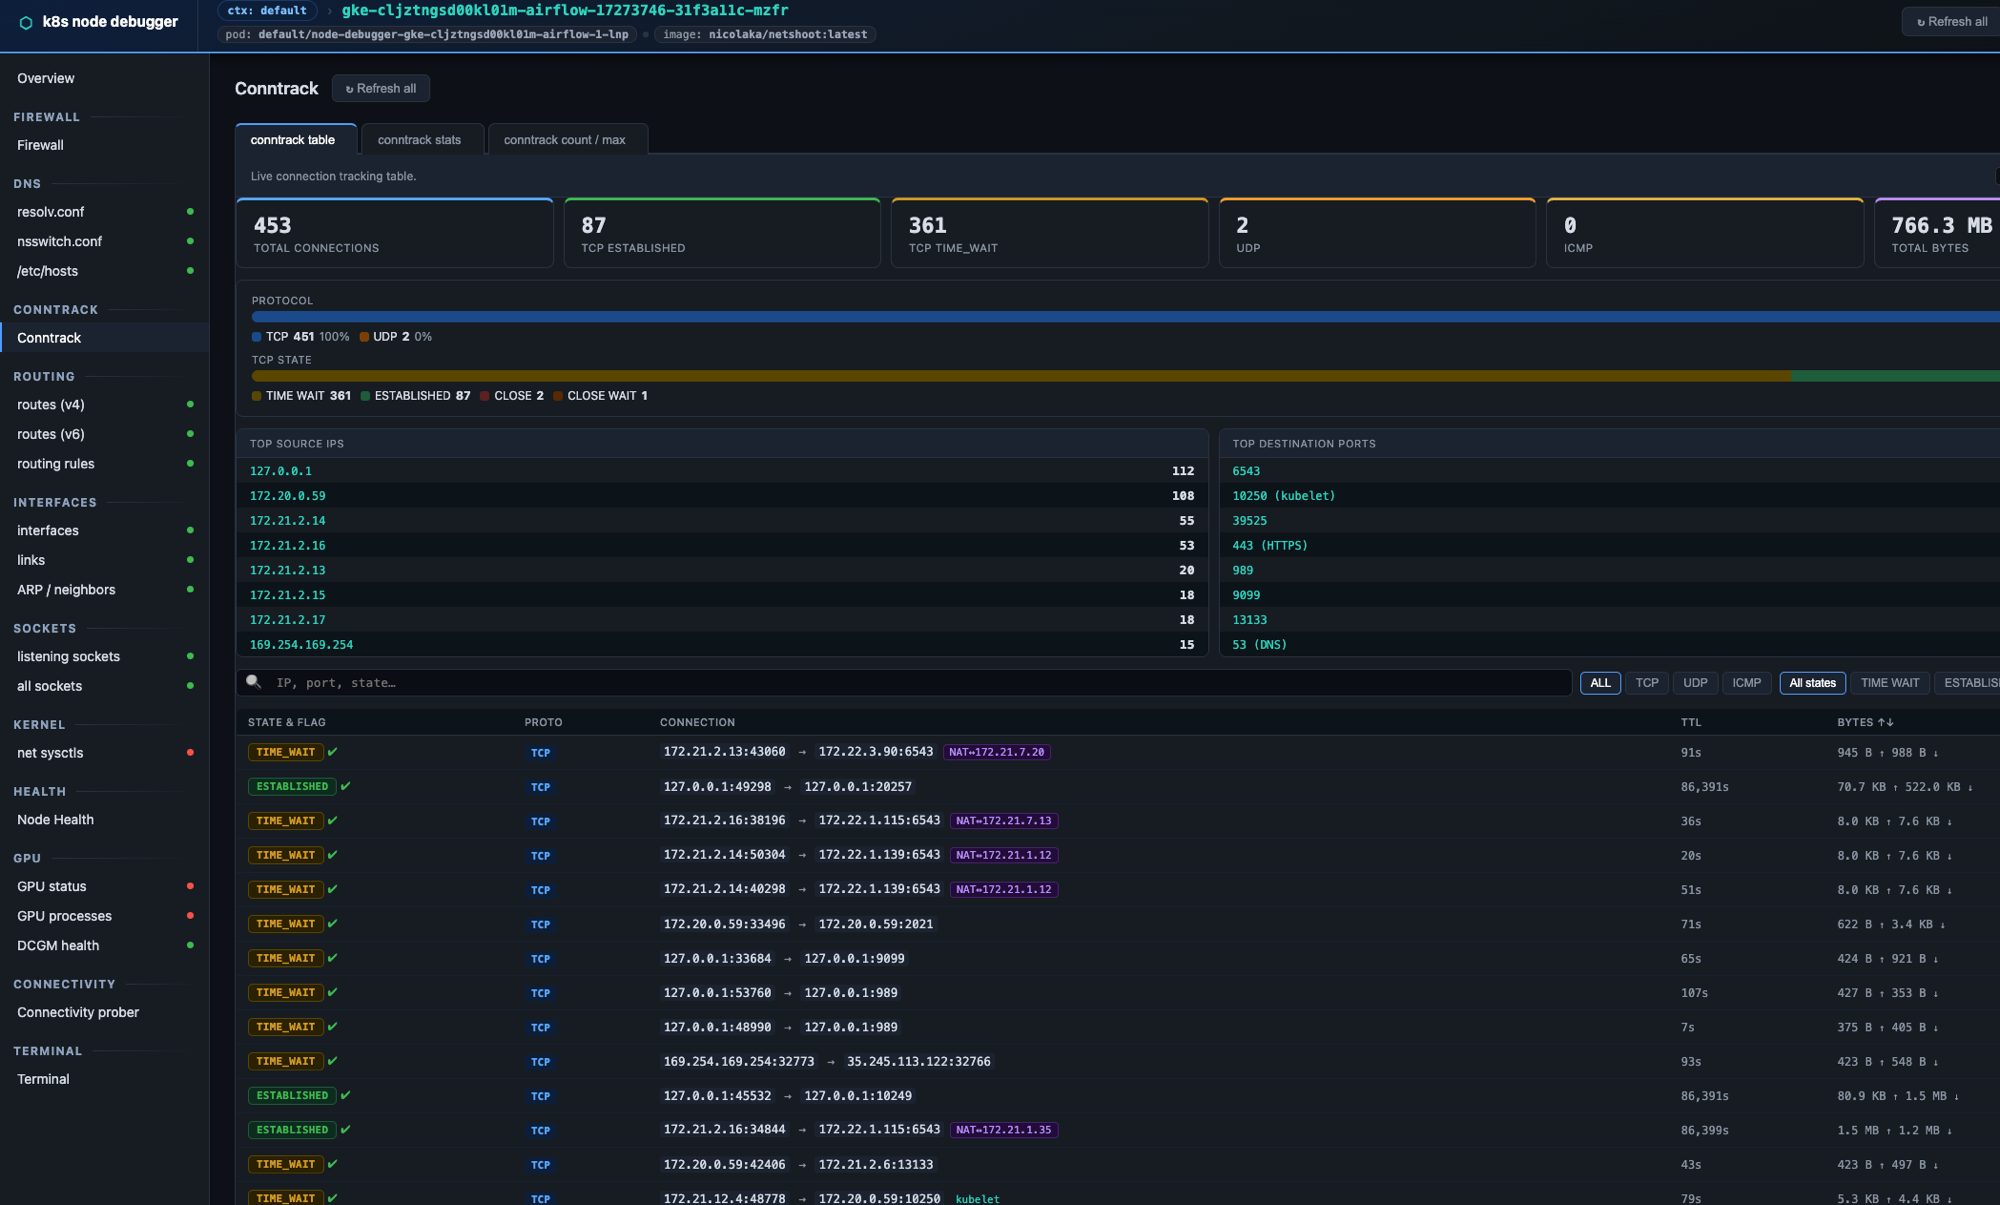The height and width of the screenshot is (1205, 2000).
Task: Select the TIME WAIT state filter
Action: pos(1890,683)
